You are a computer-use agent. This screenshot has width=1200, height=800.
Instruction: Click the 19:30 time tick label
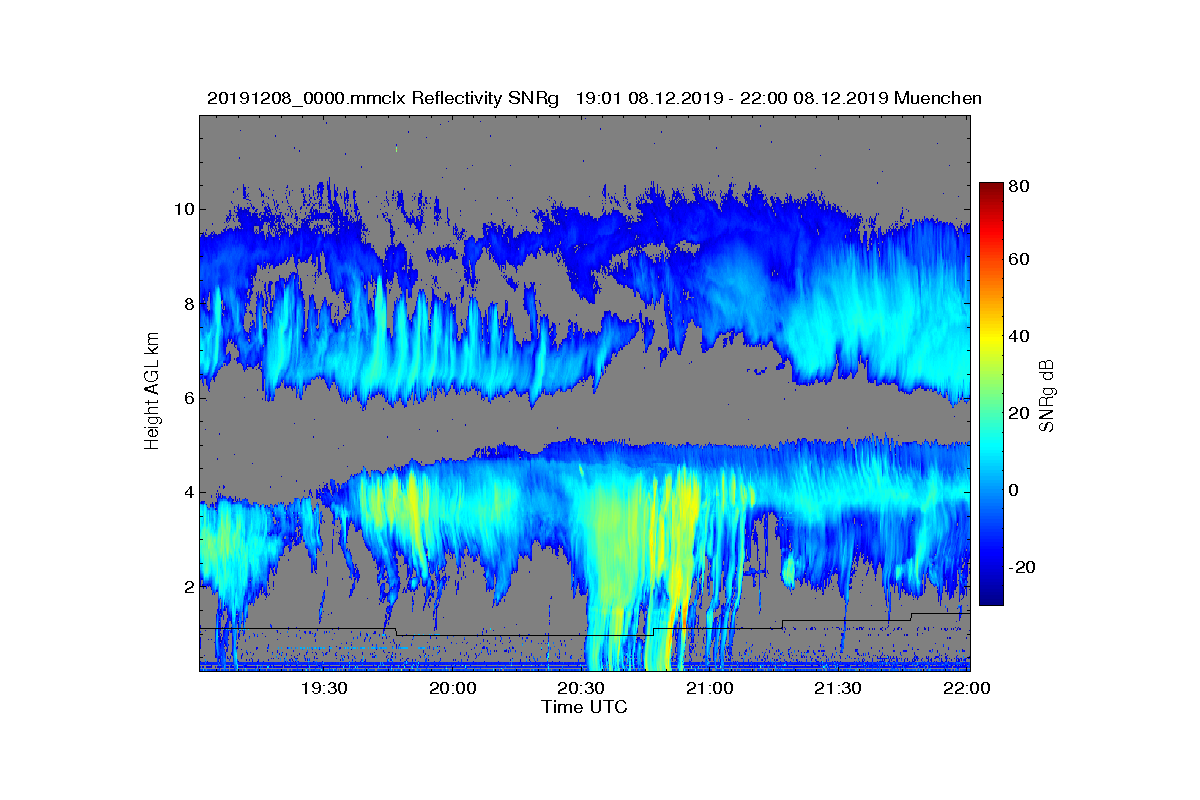tap(324, 688)
